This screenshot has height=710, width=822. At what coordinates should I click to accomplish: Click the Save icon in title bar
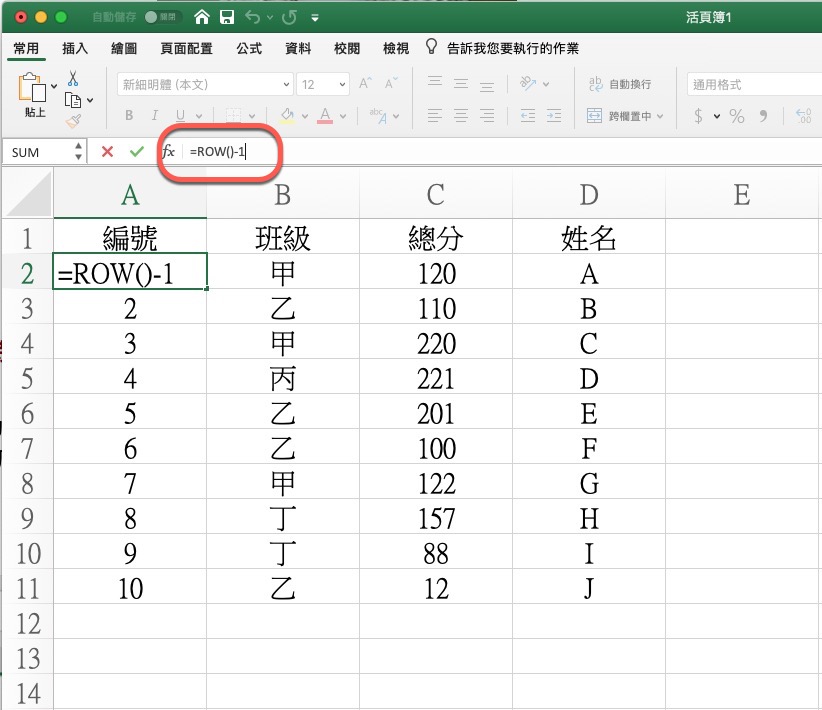click(x=227, y=17)
